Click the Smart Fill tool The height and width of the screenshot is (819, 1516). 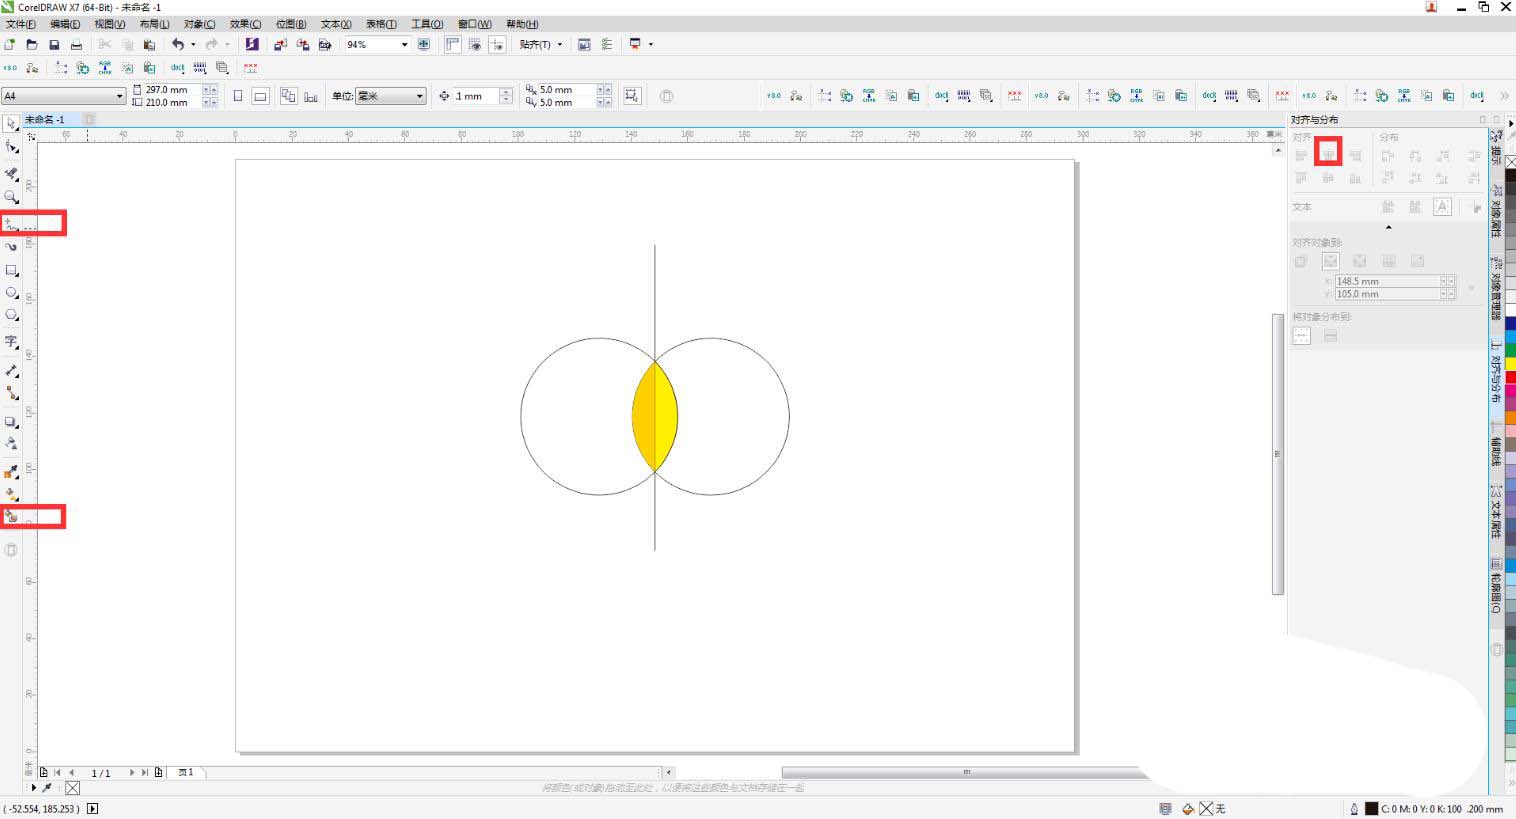[11, 516]
